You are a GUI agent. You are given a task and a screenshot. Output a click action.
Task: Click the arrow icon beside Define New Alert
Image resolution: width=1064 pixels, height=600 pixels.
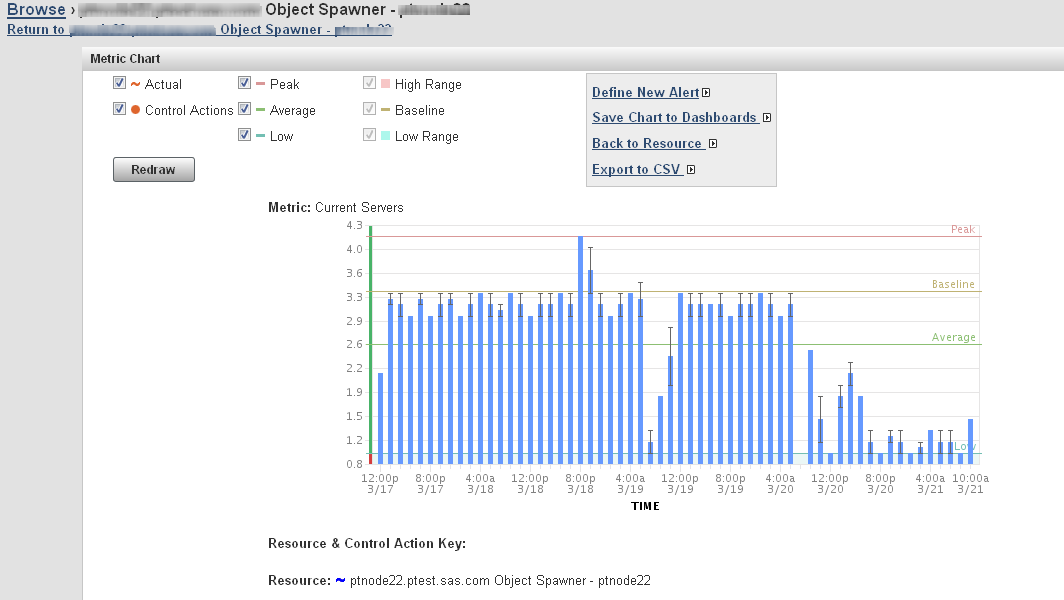coord(706,92)
